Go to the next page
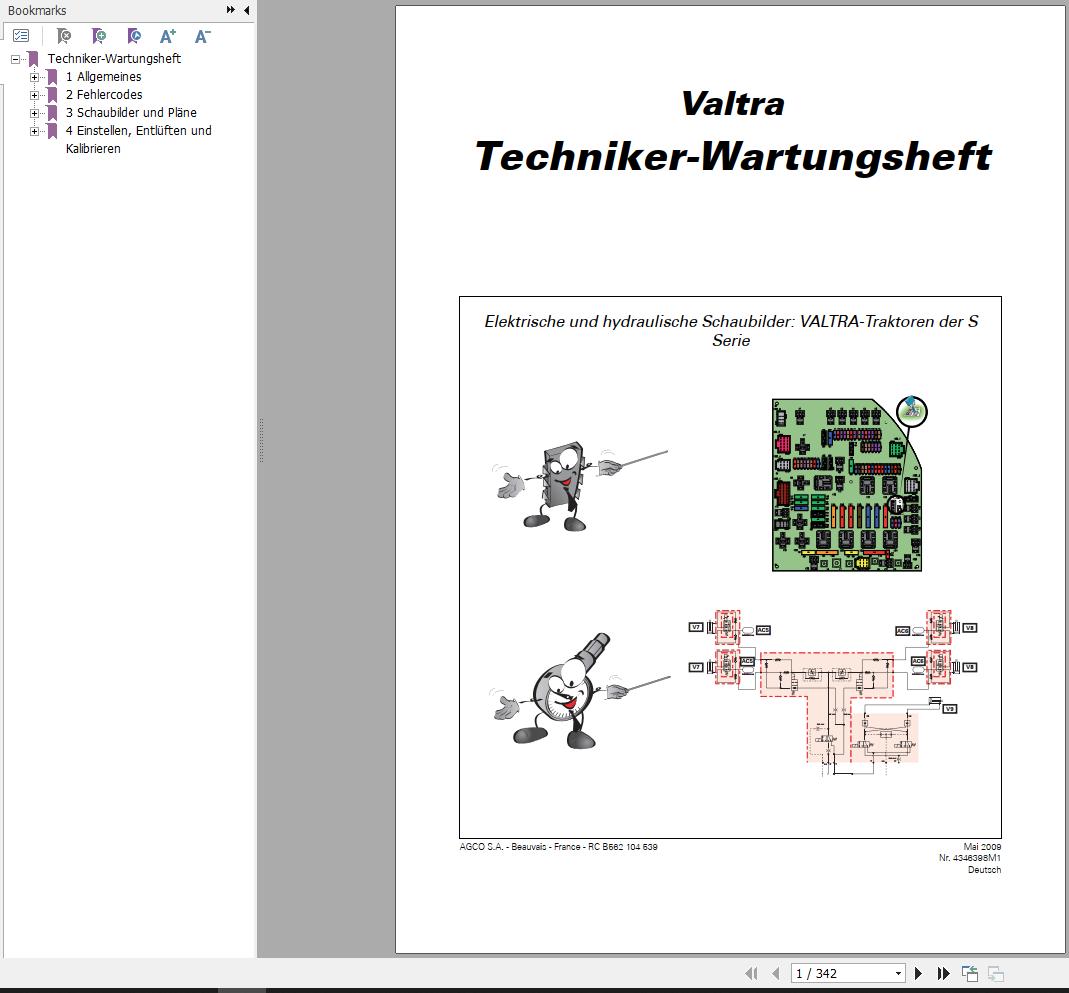This screenshot has height=993, width=1069. pyautogui.click(x=918, y=973)
